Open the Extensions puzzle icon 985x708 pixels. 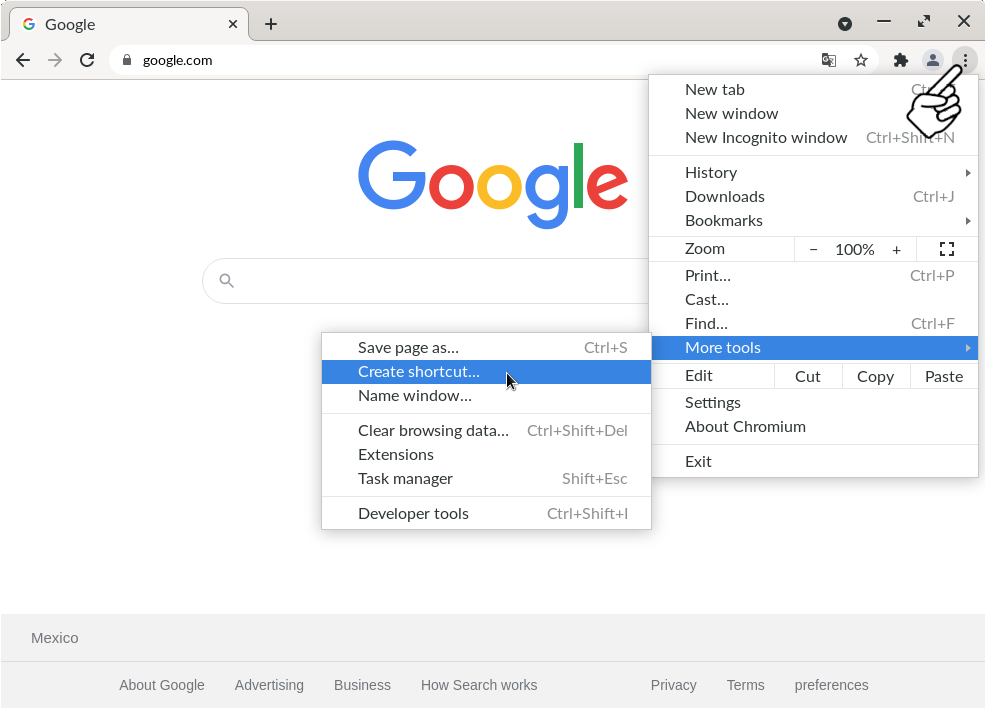tap(901, 60)
